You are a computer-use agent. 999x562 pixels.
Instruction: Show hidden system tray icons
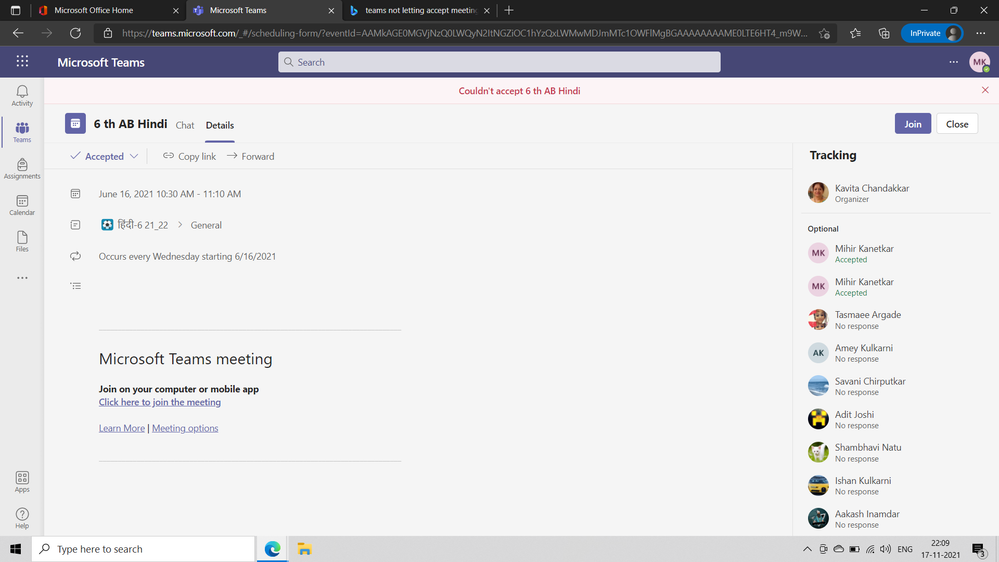tap(807, 549)
